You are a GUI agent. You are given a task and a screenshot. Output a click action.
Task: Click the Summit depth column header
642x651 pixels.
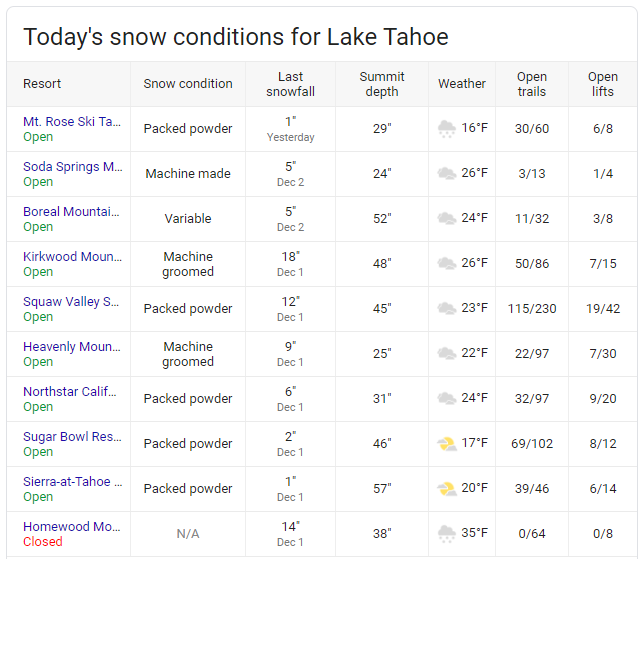coord(382,84)
